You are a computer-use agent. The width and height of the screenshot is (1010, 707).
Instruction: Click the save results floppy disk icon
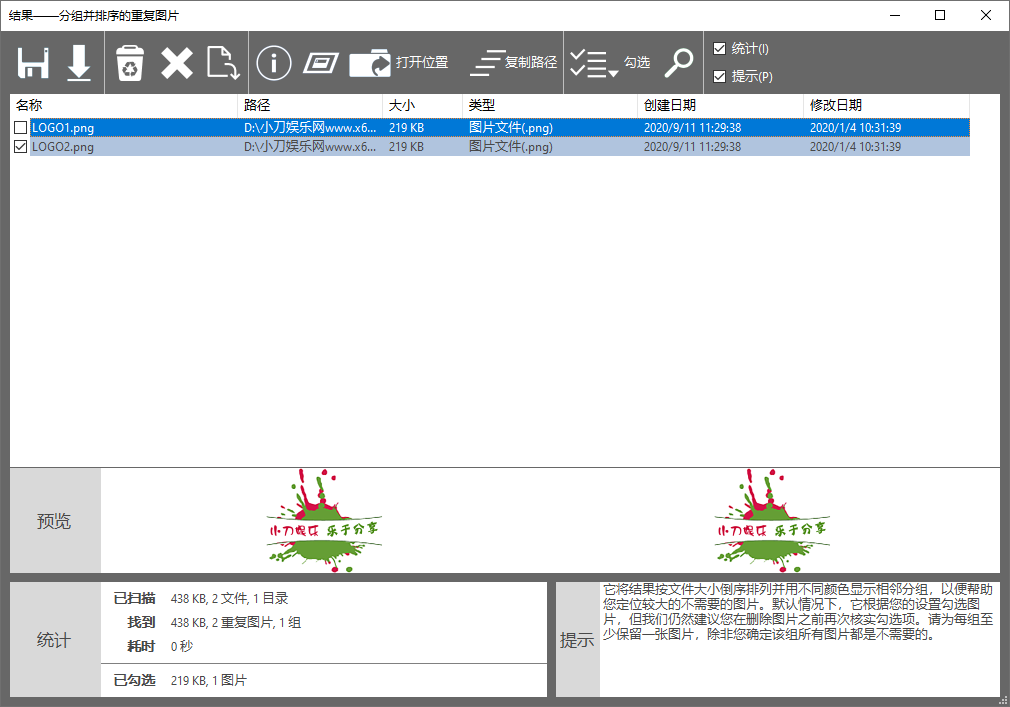33,63
